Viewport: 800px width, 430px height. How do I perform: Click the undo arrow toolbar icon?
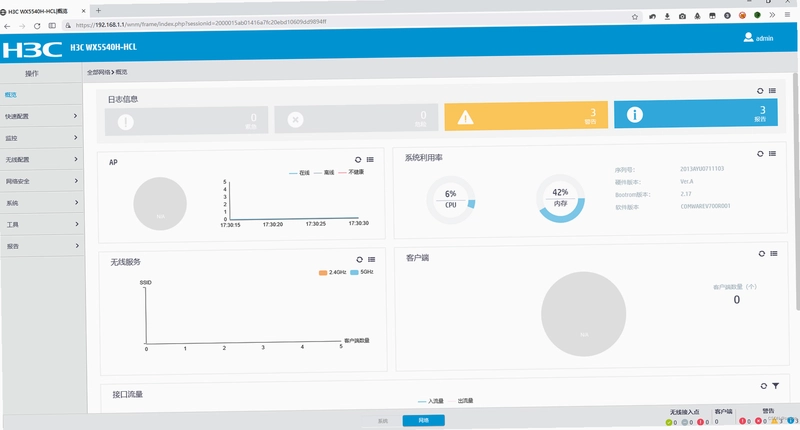652,16
